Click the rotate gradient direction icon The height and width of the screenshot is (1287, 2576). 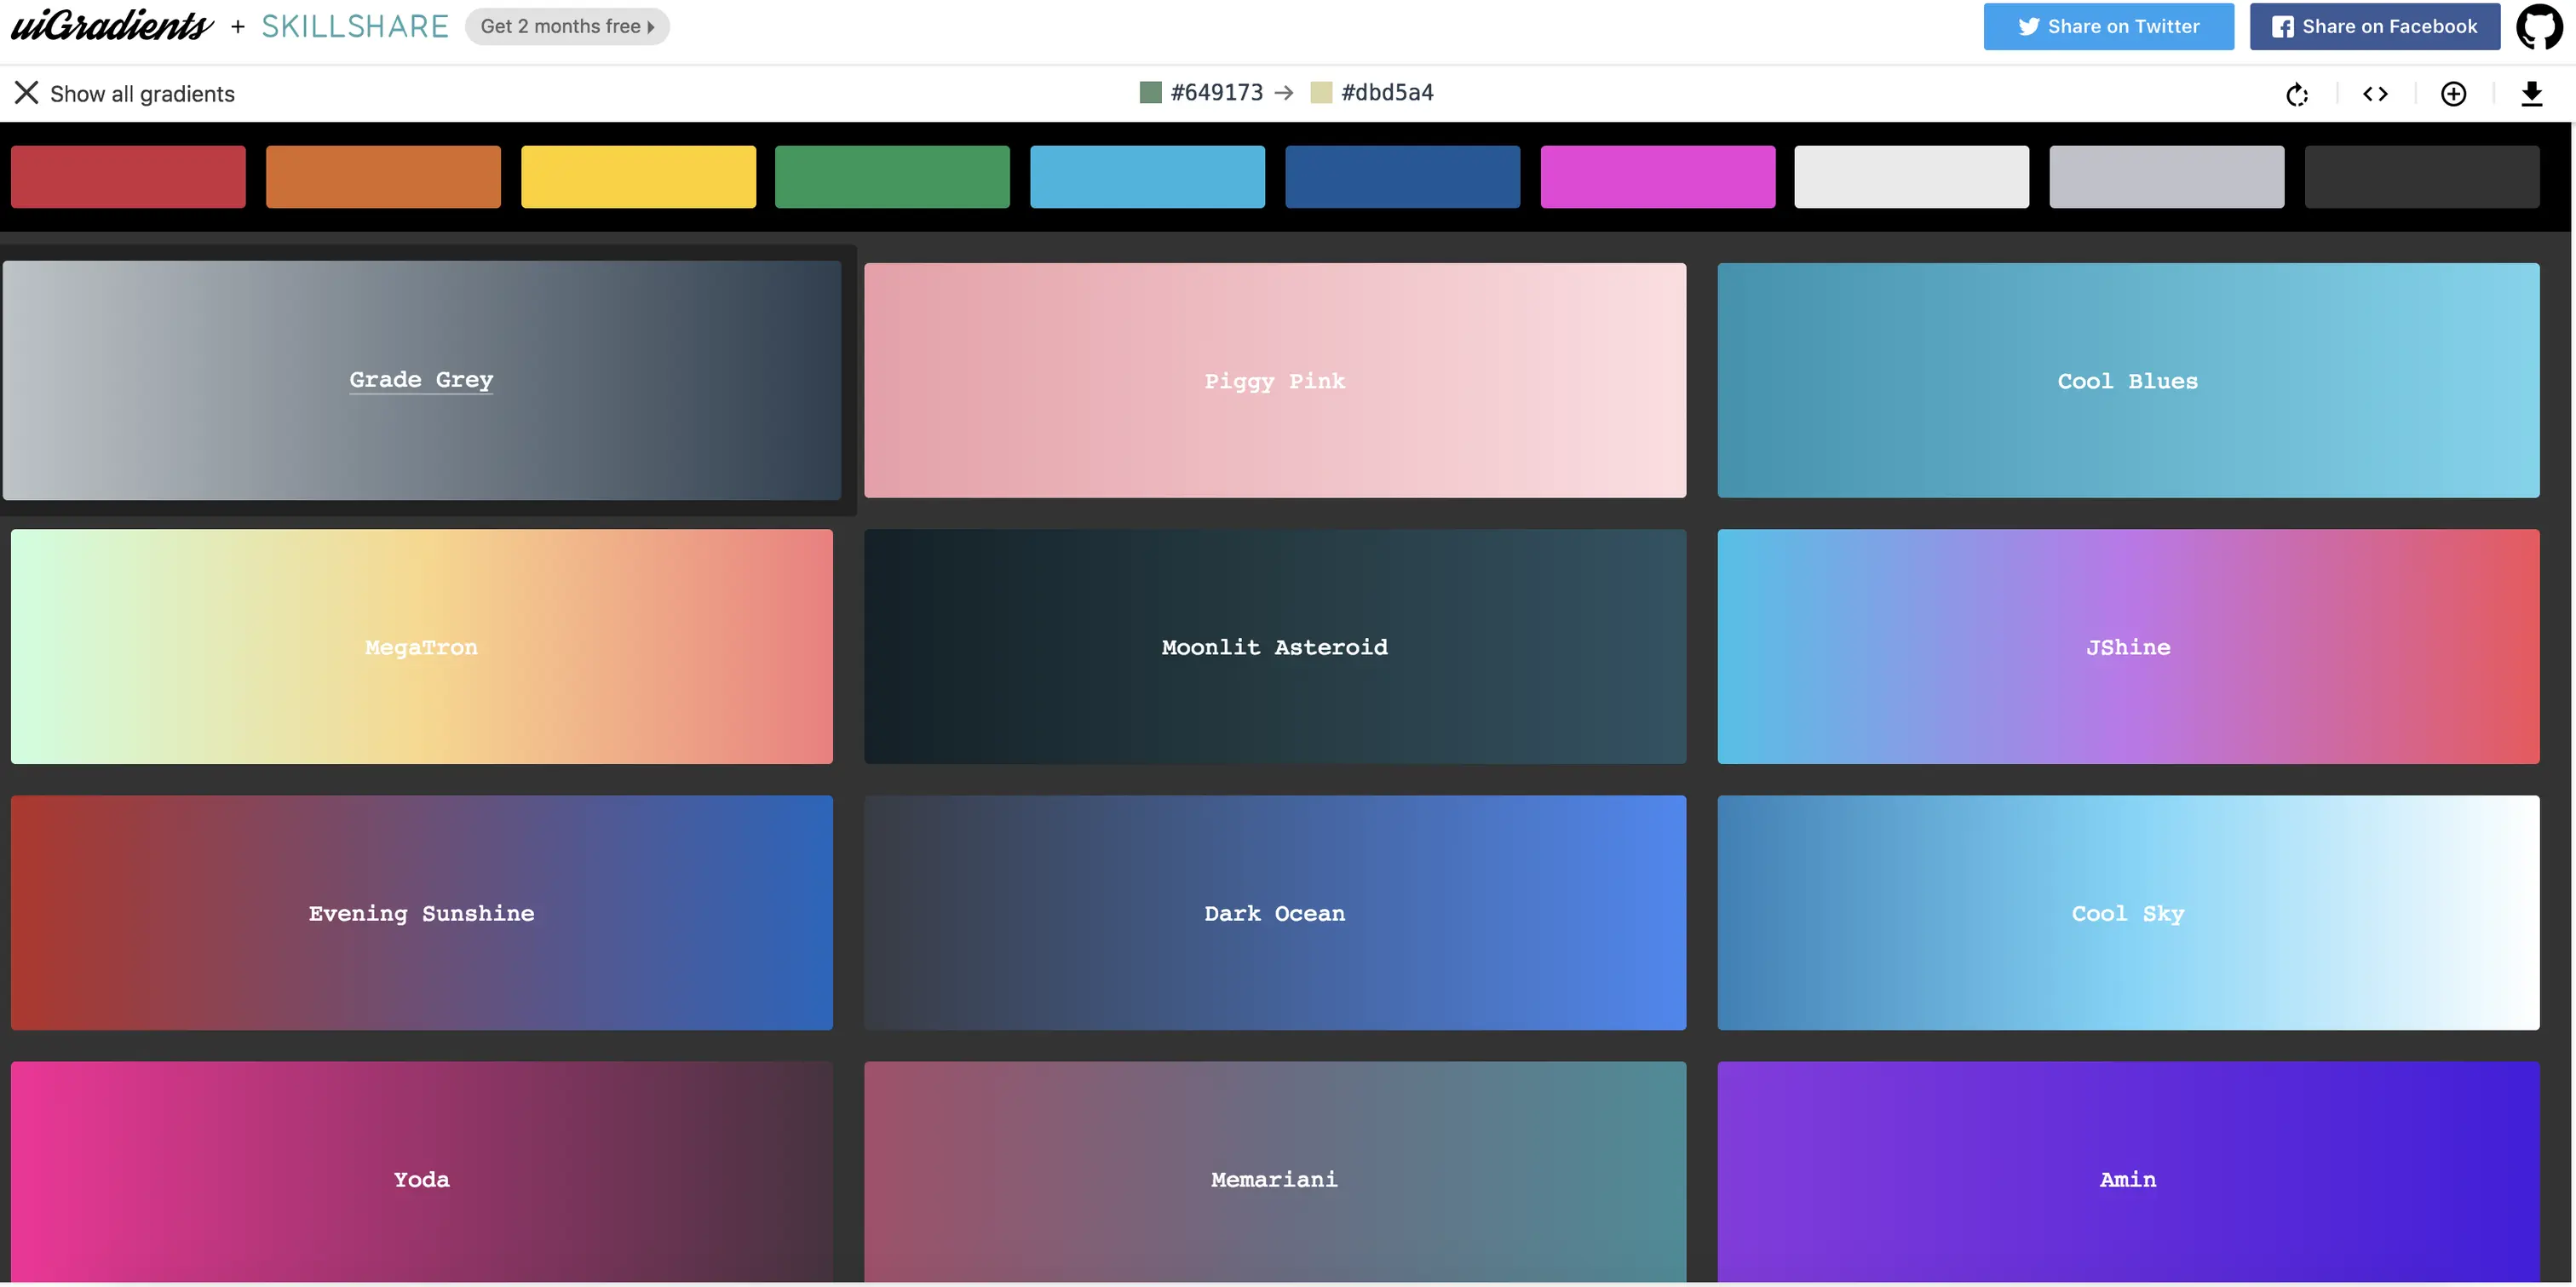pyautogui.click(x=2297, y=94)
